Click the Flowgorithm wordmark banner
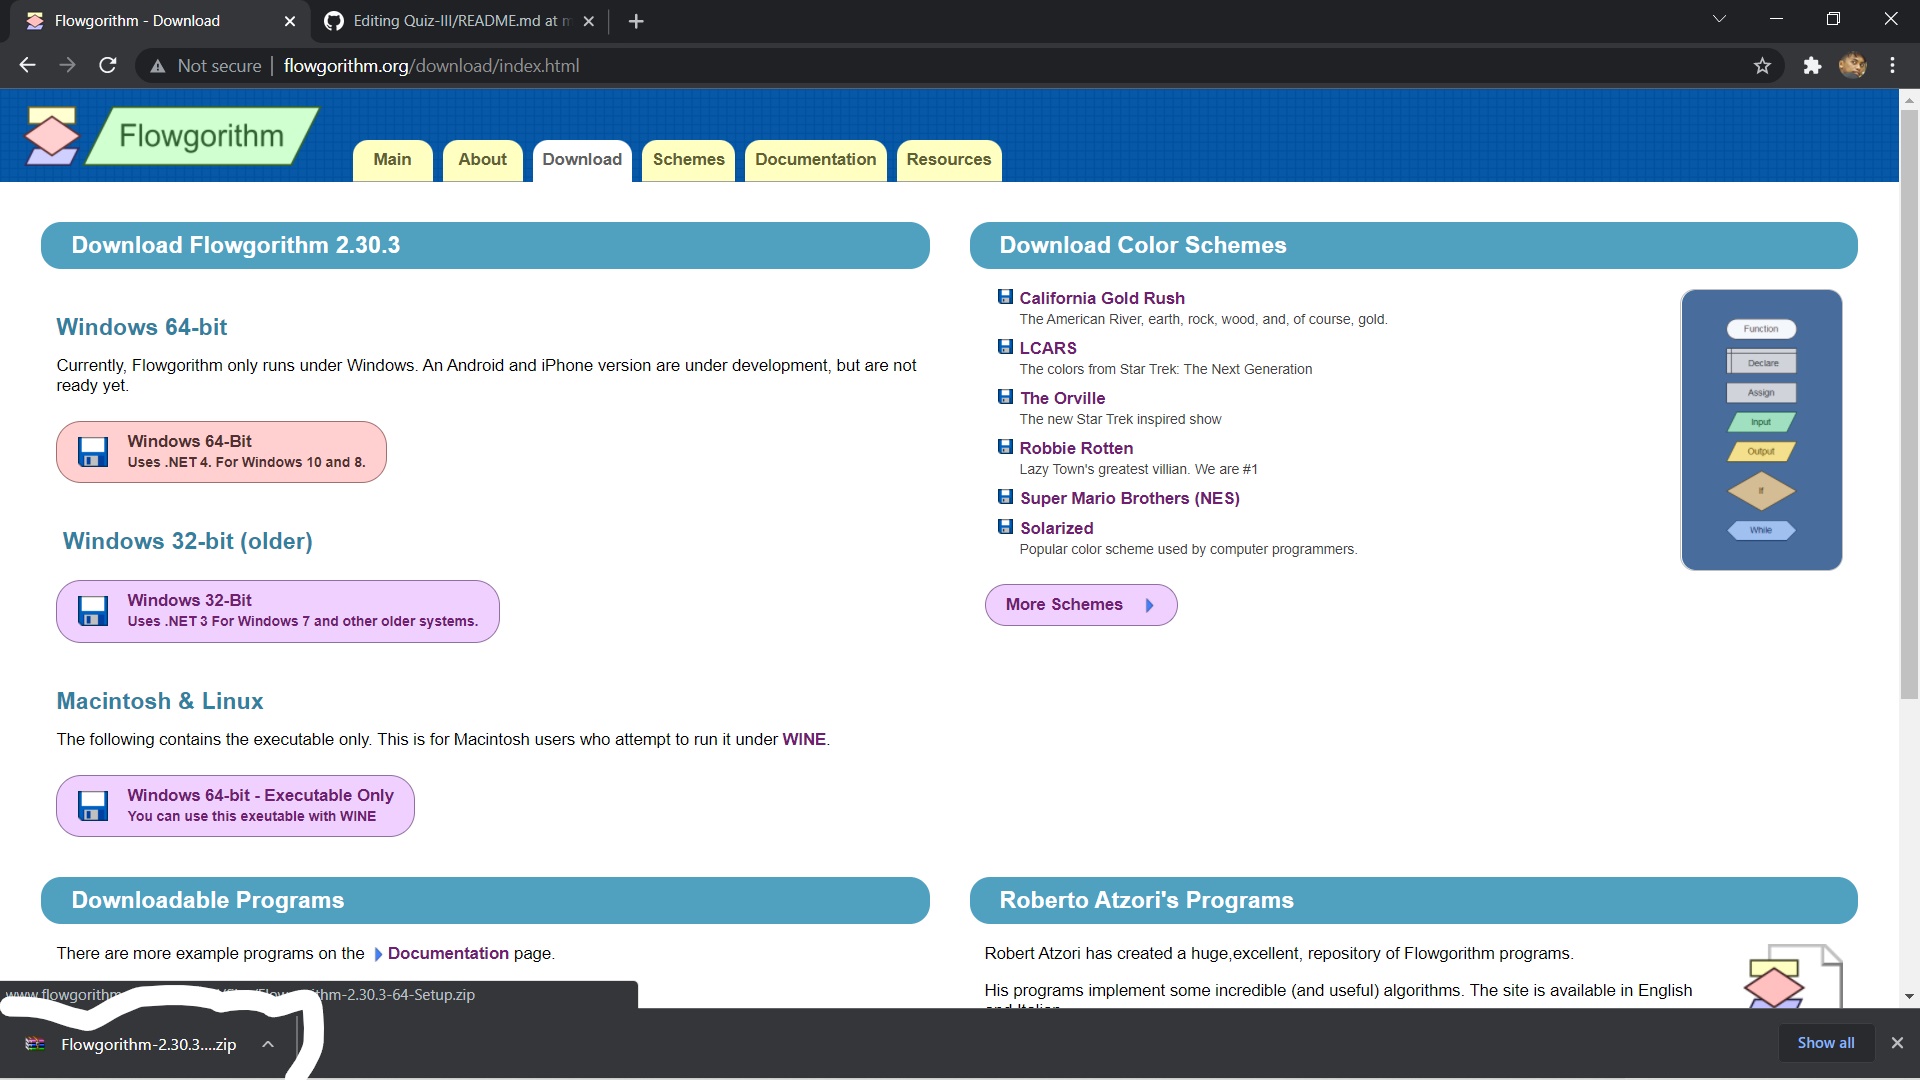The height and width of the screenshot is (1080, 1920). pos(202,136)
